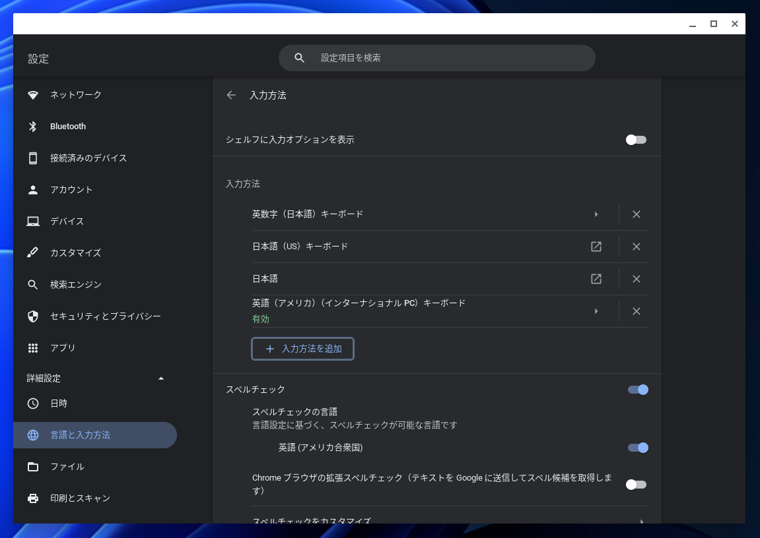Remove 英数字（日本語）キーボード with its X
760x538 pixels.
tap(636, 214)
